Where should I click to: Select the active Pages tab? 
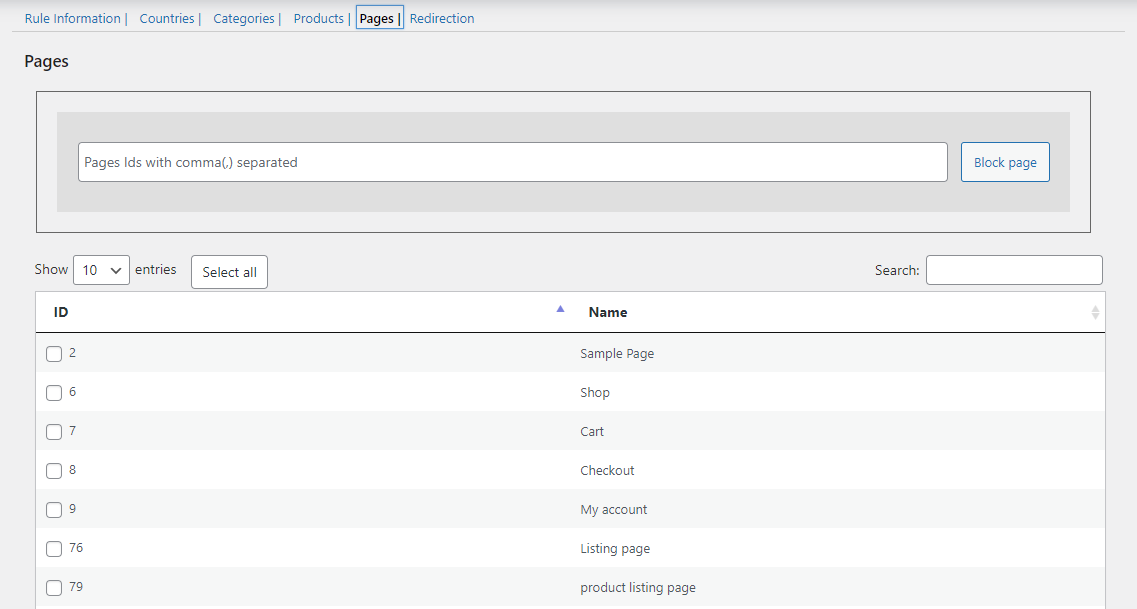click(377, 19)
